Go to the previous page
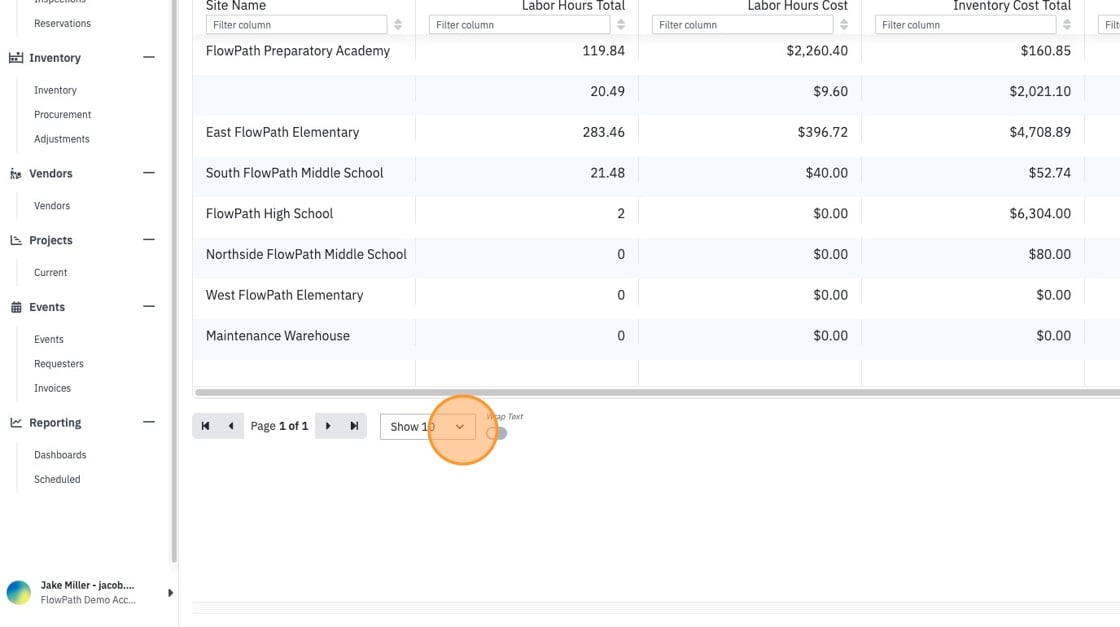The height and width of the screenshot is (627, 1120). click(x=231, y=426)
